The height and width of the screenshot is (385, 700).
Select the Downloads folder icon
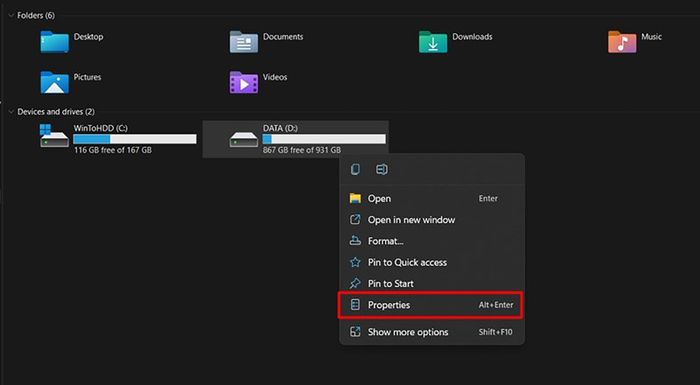click(433, 42)
